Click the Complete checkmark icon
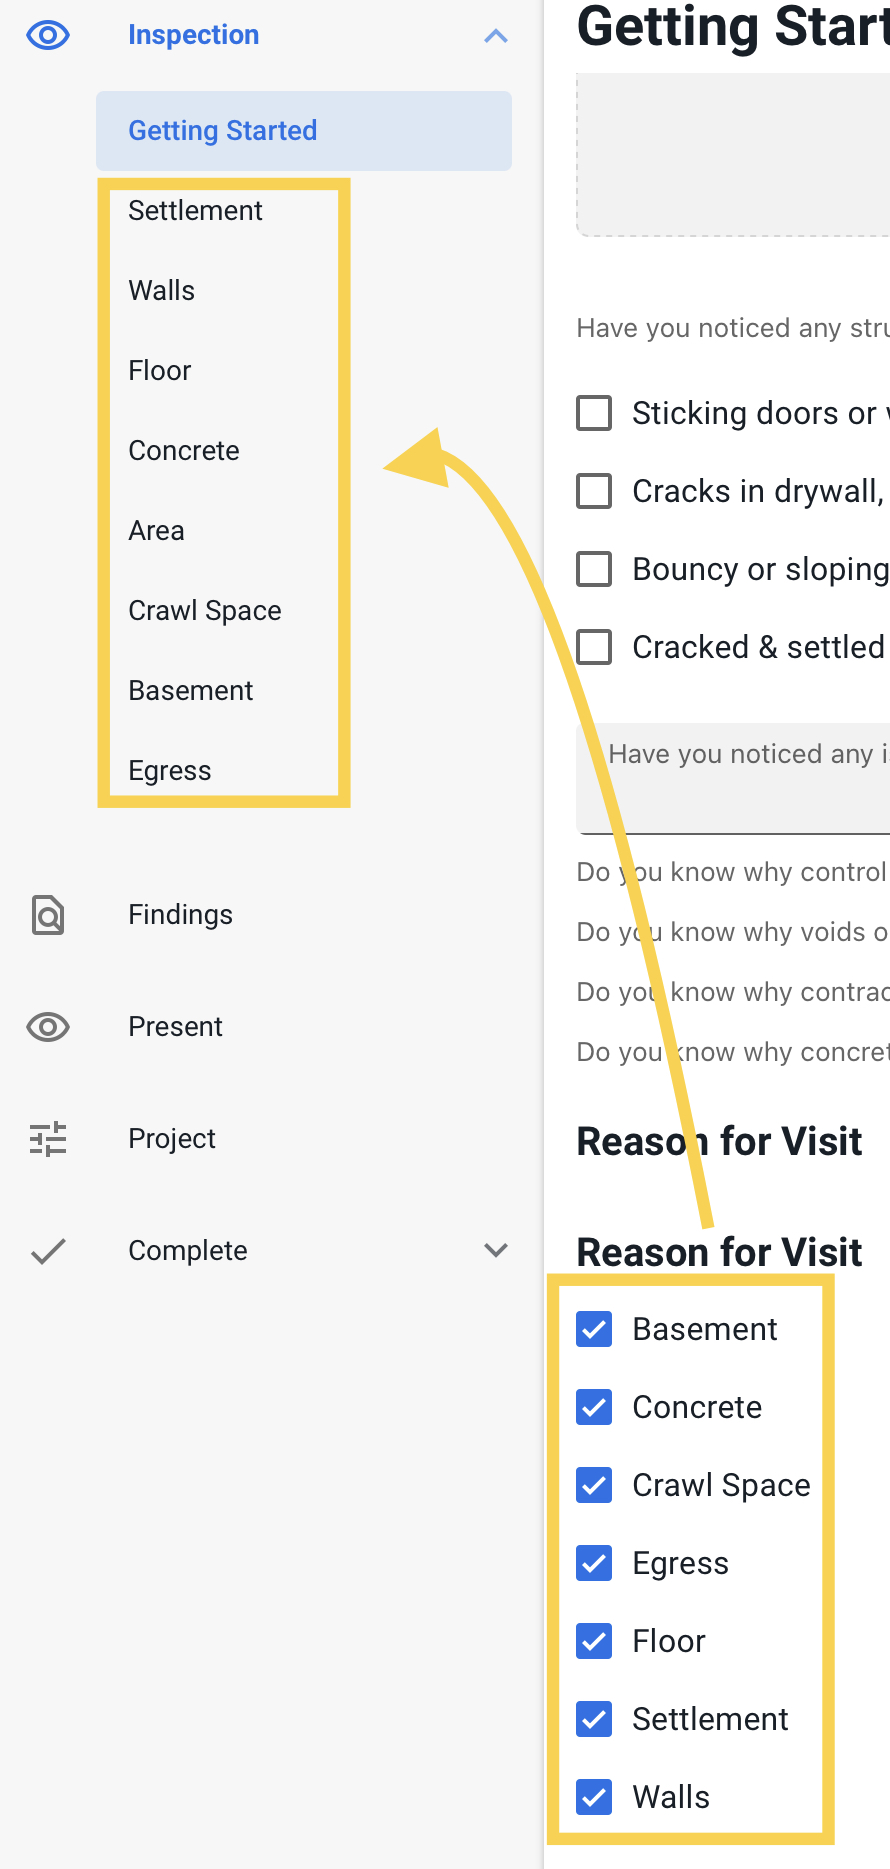 click(48, 1251)
